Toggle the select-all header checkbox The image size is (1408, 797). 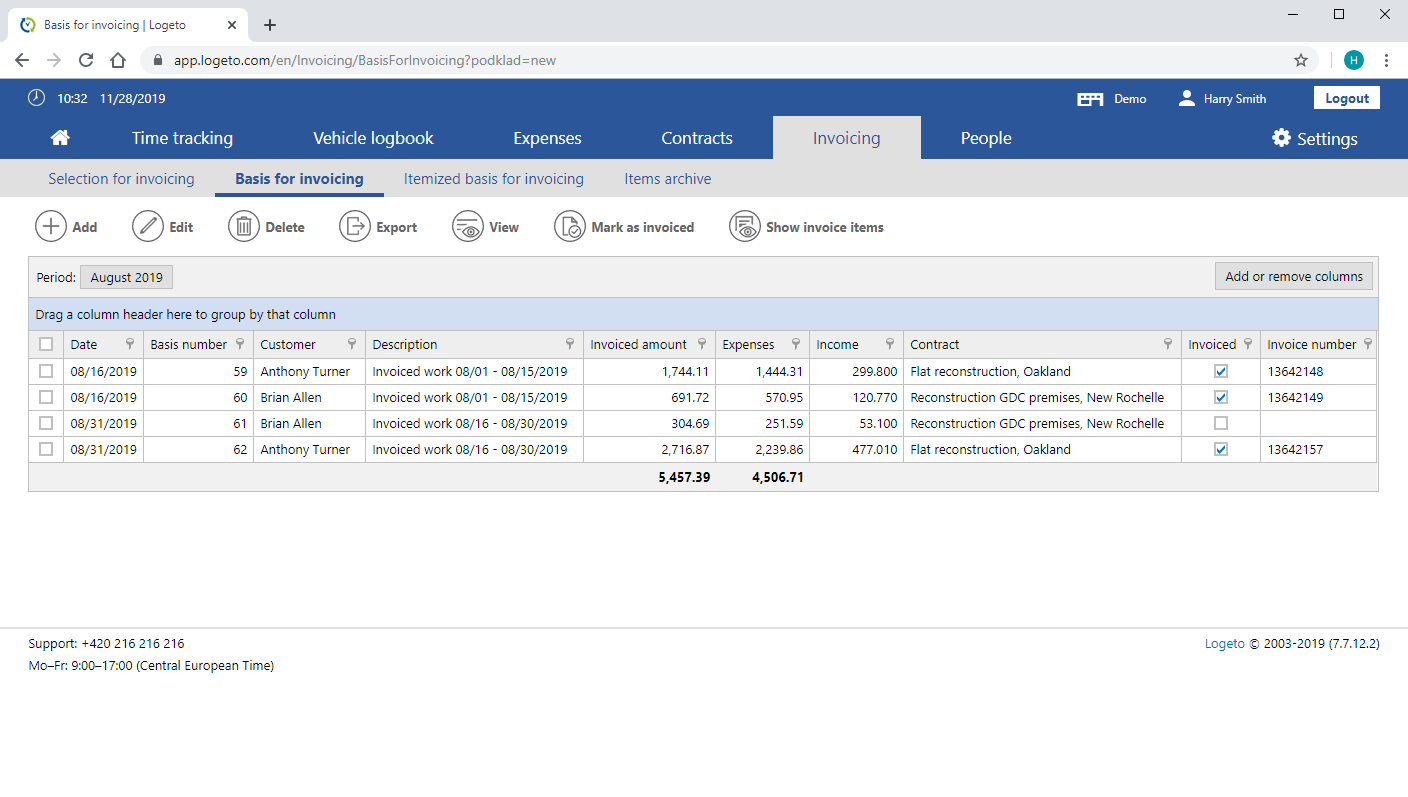[x=46, y=344]
